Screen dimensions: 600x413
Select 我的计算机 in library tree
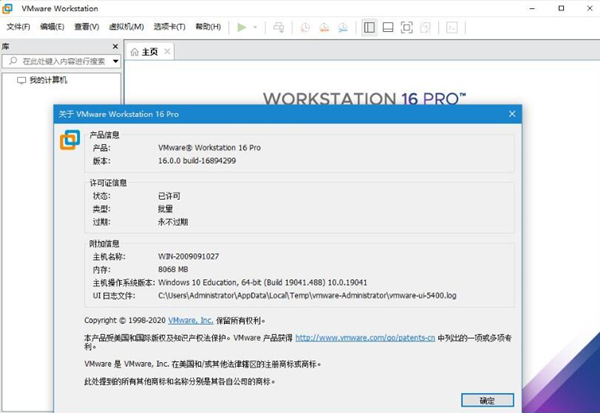[47, 81]
